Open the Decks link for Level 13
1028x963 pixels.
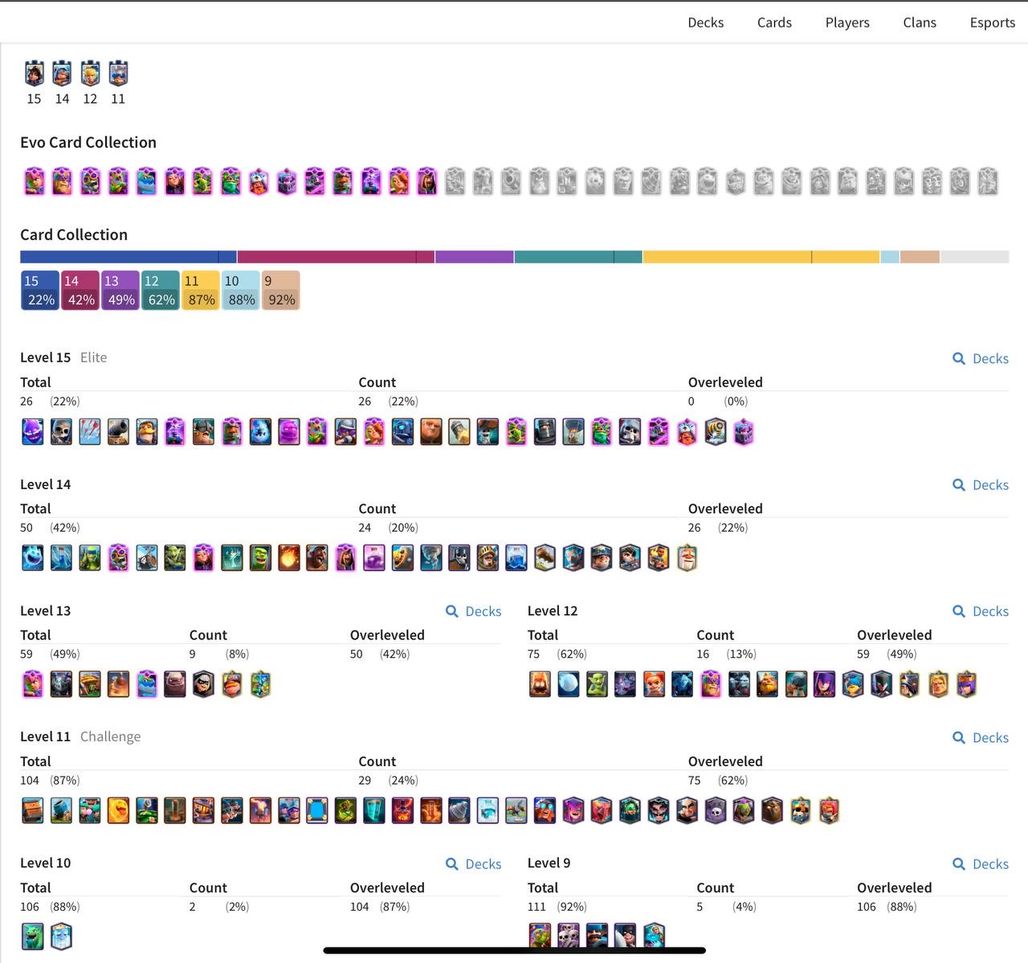[473, 612]
